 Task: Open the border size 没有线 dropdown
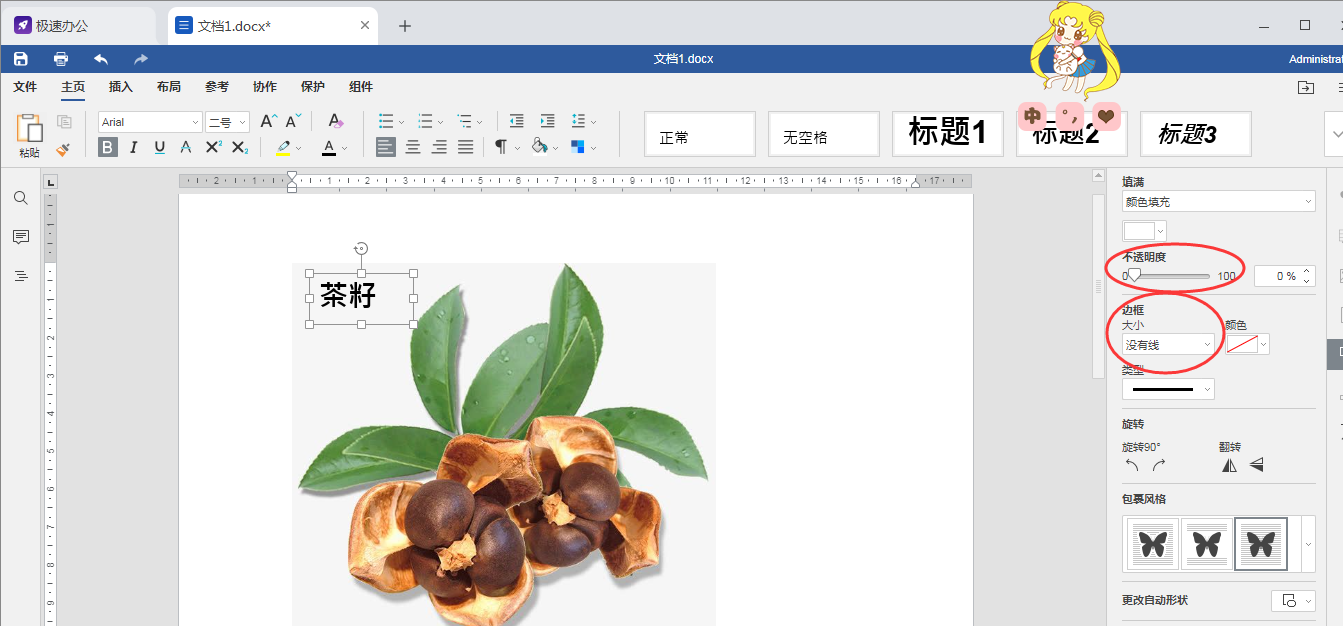click(x=1168, y=344)
